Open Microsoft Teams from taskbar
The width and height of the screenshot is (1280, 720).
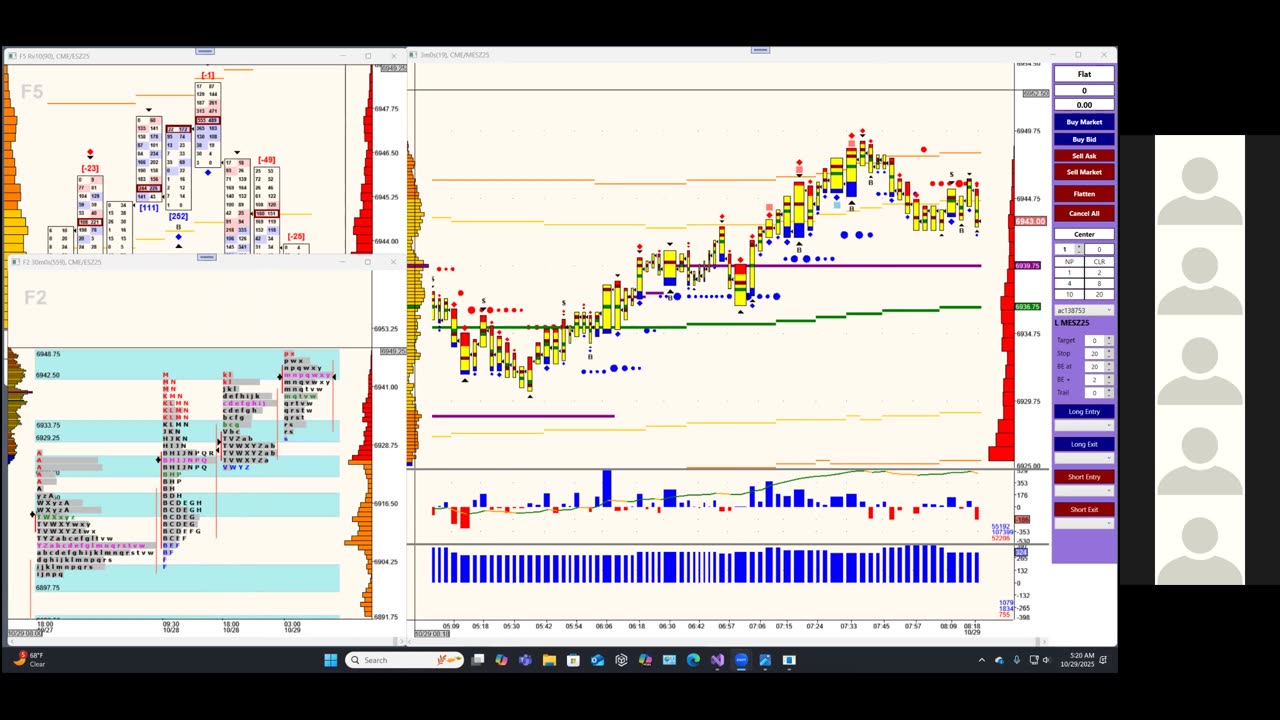pos(526,660)
